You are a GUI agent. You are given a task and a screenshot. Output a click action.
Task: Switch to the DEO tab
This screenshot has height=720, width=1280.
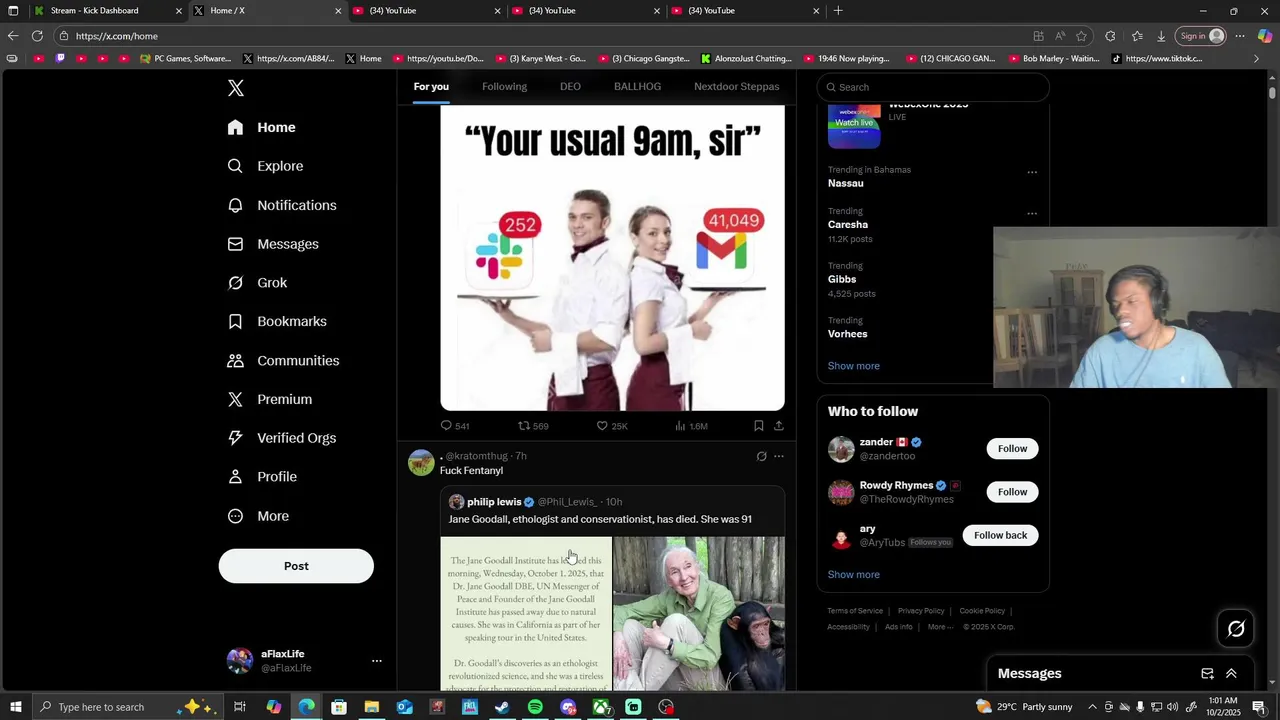570,87
